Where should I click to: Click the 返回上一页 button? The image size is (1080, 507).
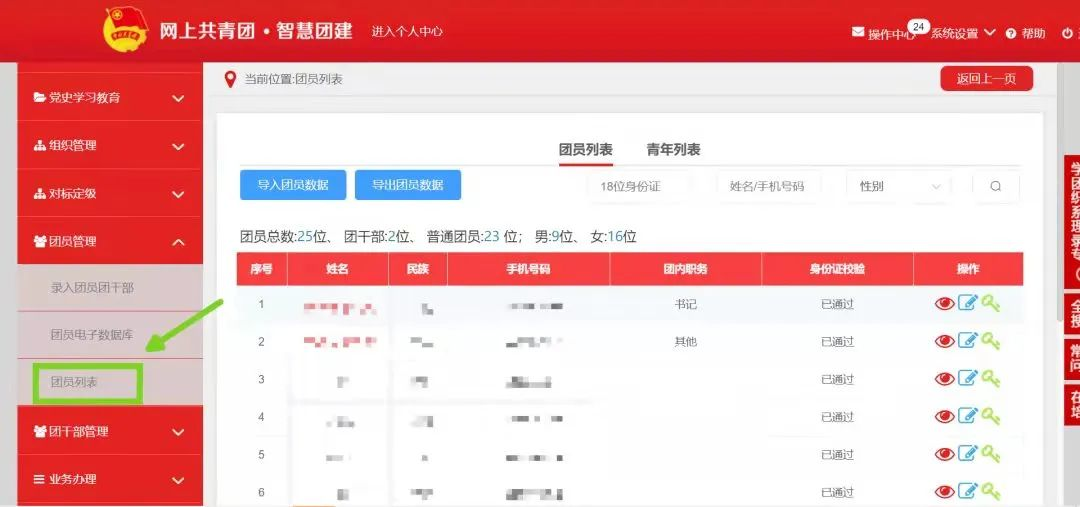click(986, 79)
